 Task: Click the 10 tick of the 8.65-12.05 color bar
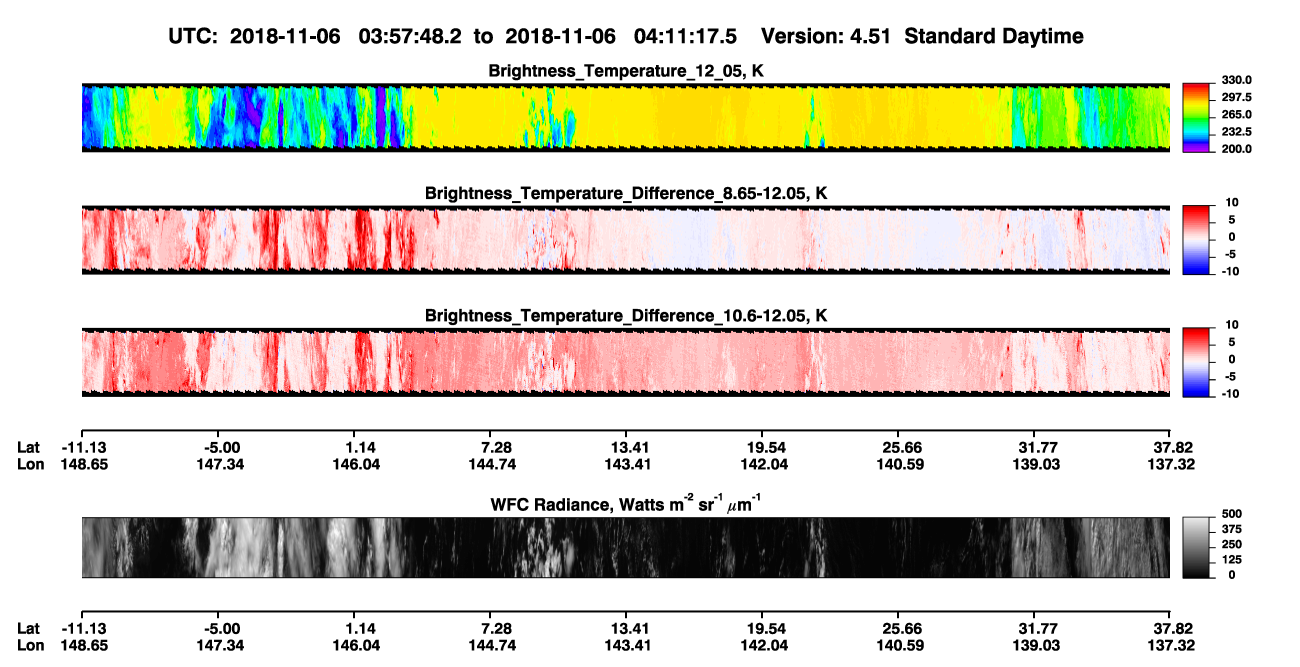pos(1232,203)
